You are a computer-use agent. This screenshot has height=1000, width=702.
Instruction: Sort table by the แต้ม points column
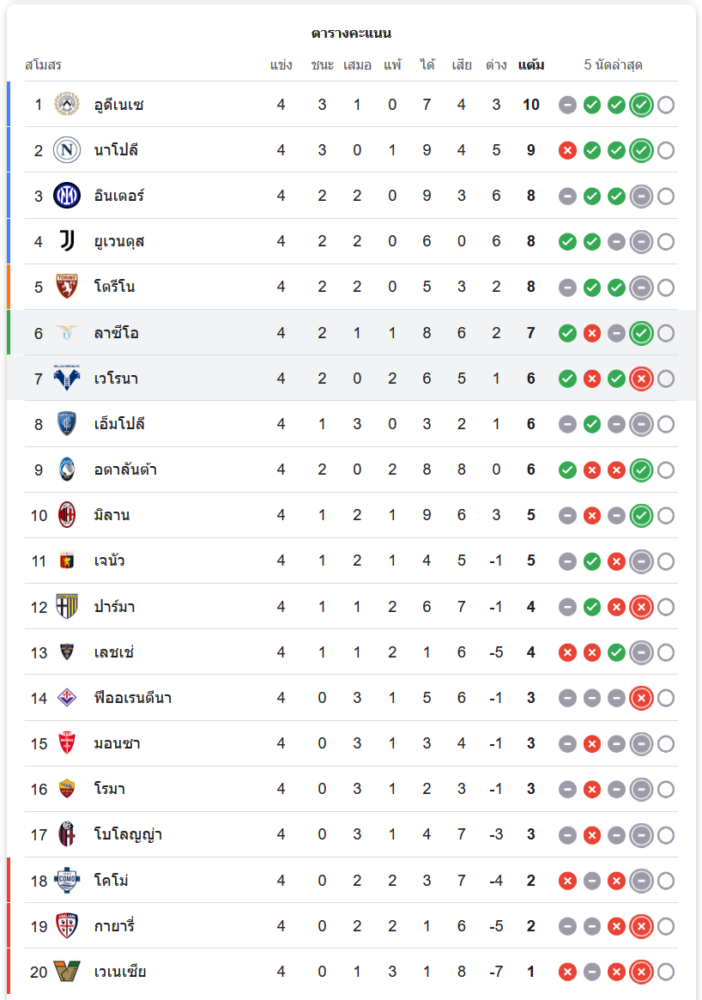point(531,65)
